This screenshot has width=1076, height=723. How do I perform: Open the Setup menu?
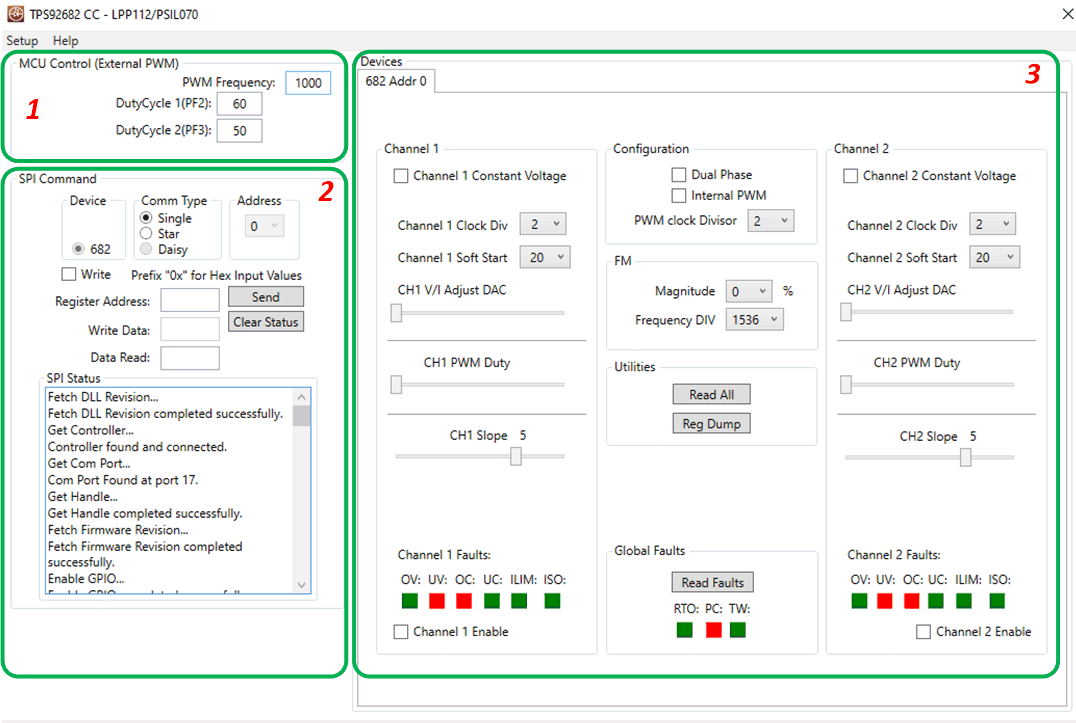click(22, 41)
